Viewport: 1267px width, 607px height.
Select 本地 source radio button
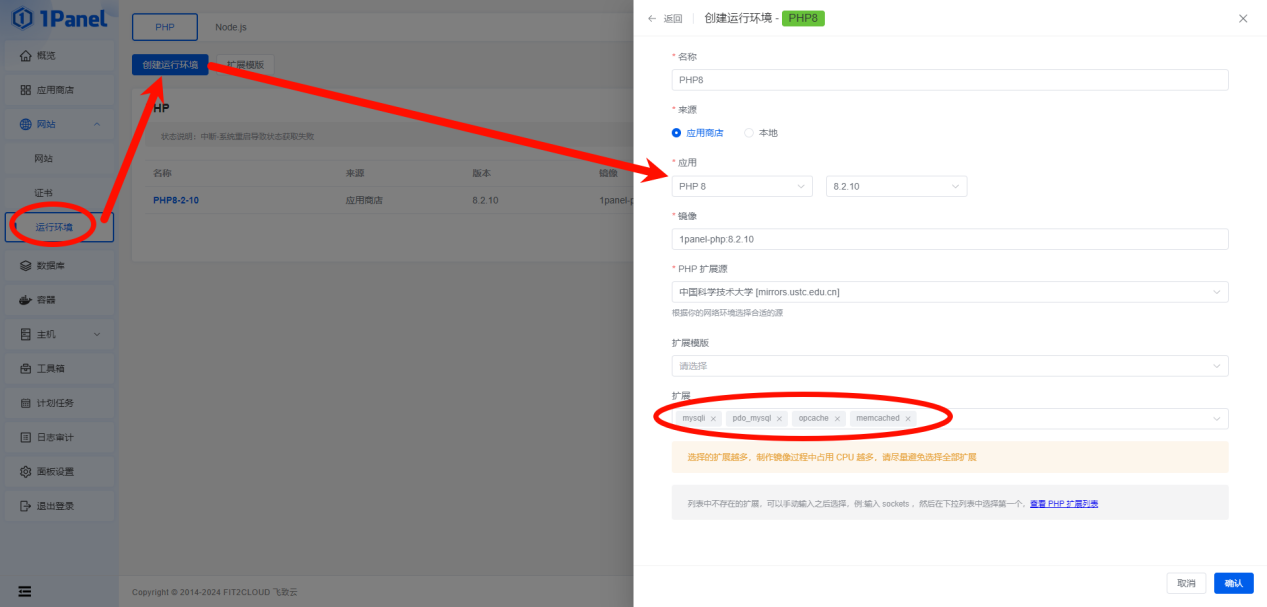point(749,133)
